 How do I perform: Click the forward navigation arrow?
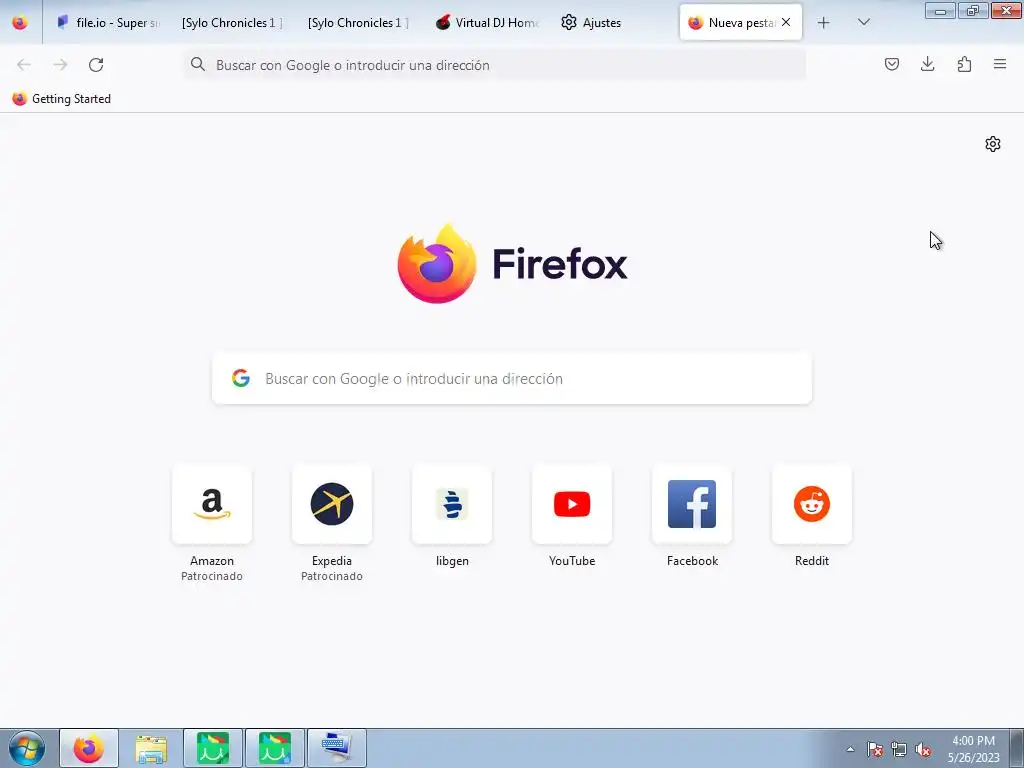point(60,65)
